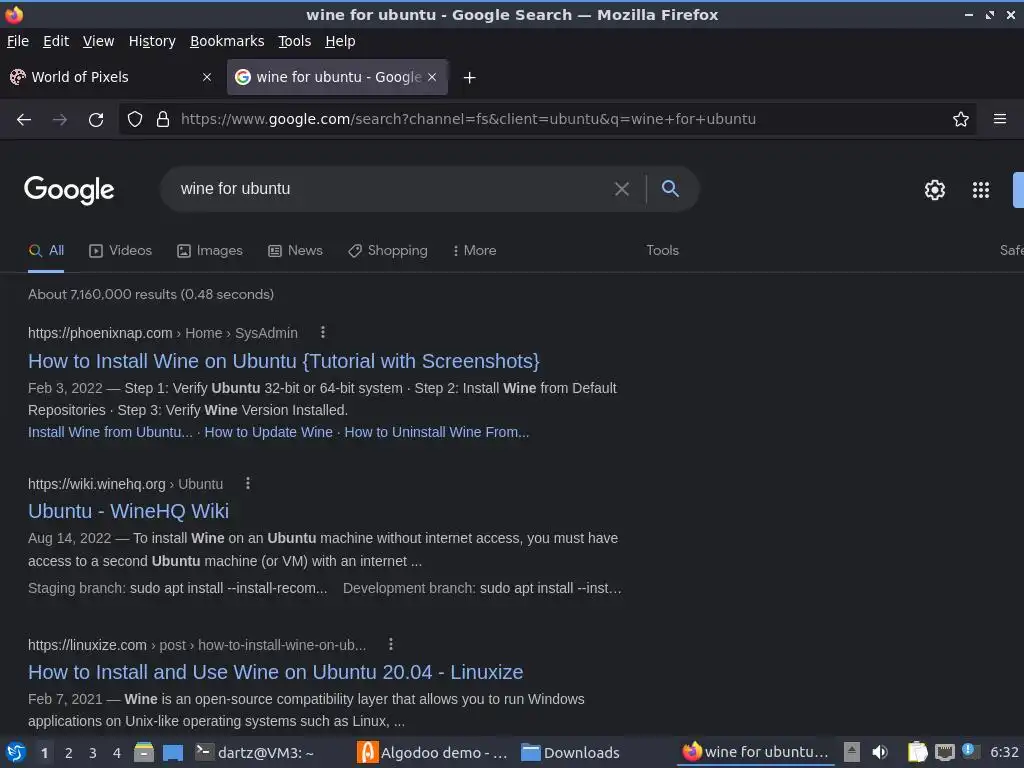
Task: Reload the current page
Action: 96,120
